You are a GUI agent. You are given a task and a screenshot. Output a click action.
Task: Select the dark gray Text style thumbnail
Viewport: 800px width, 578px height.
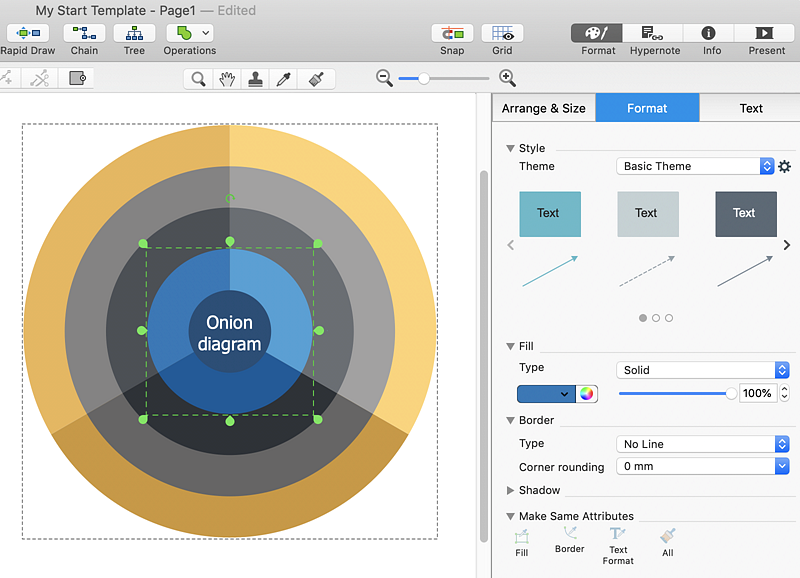point(745,214)
